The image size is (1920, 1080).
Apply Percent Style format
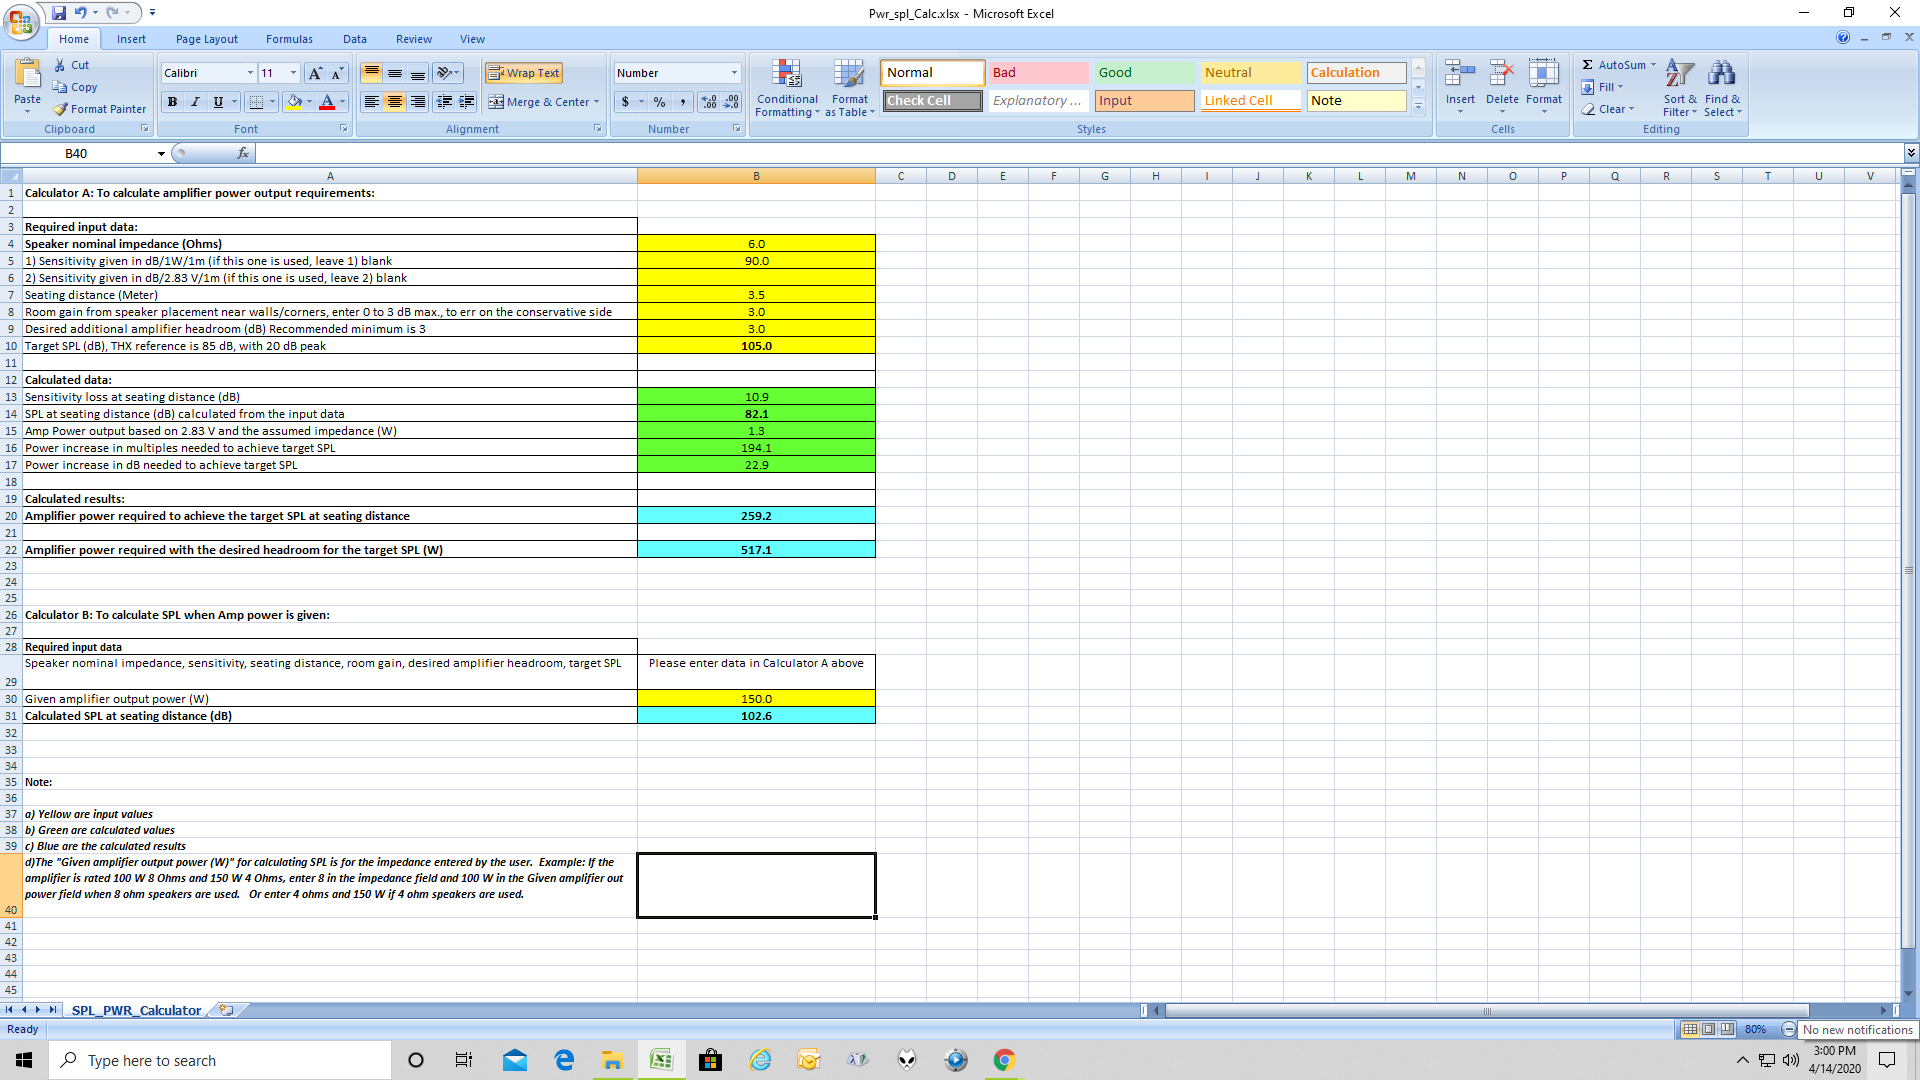(659, 102)
